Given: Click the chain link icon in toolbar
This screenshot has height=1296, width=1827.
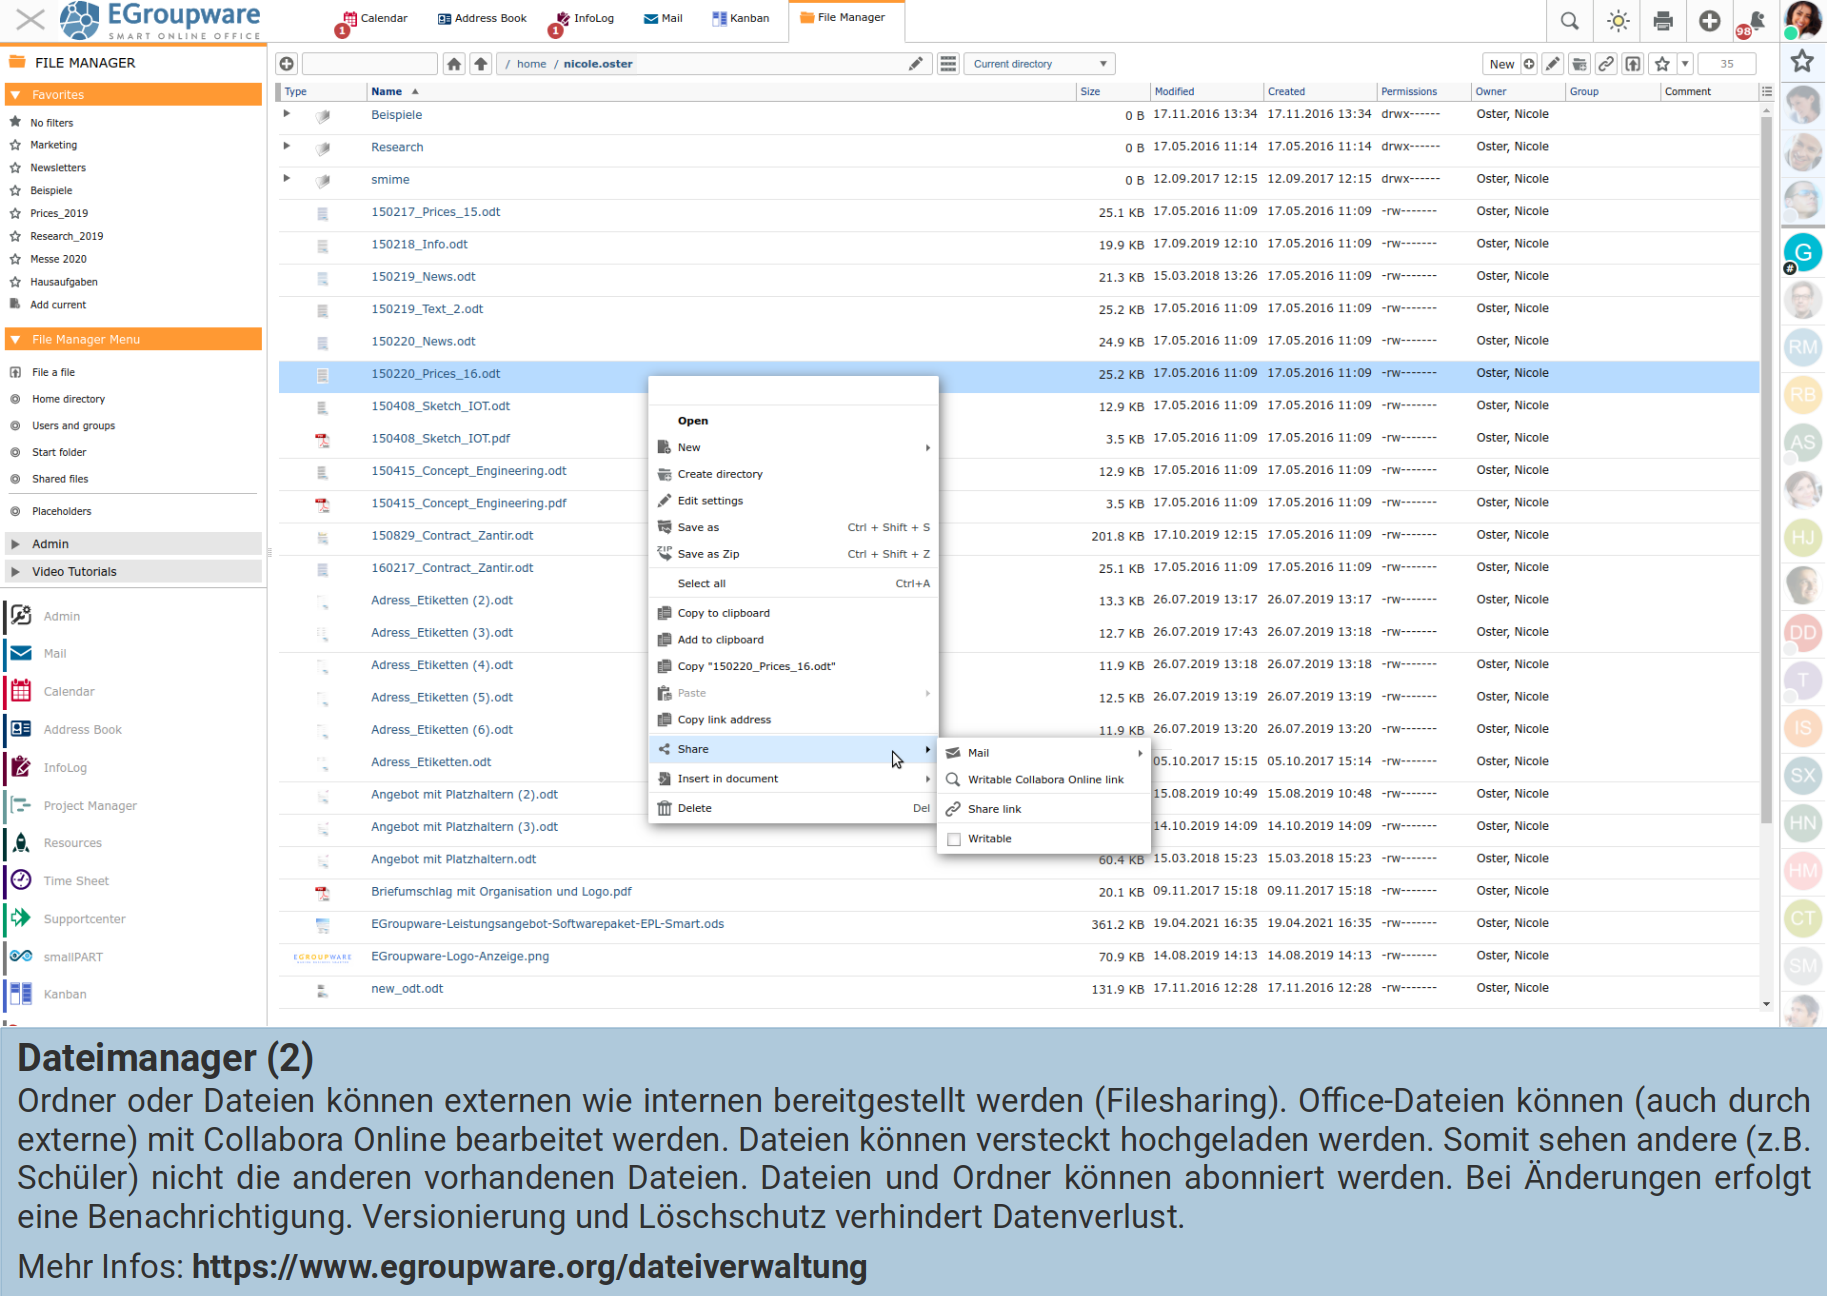Looking at the screenshot, I should point(1606,64).
